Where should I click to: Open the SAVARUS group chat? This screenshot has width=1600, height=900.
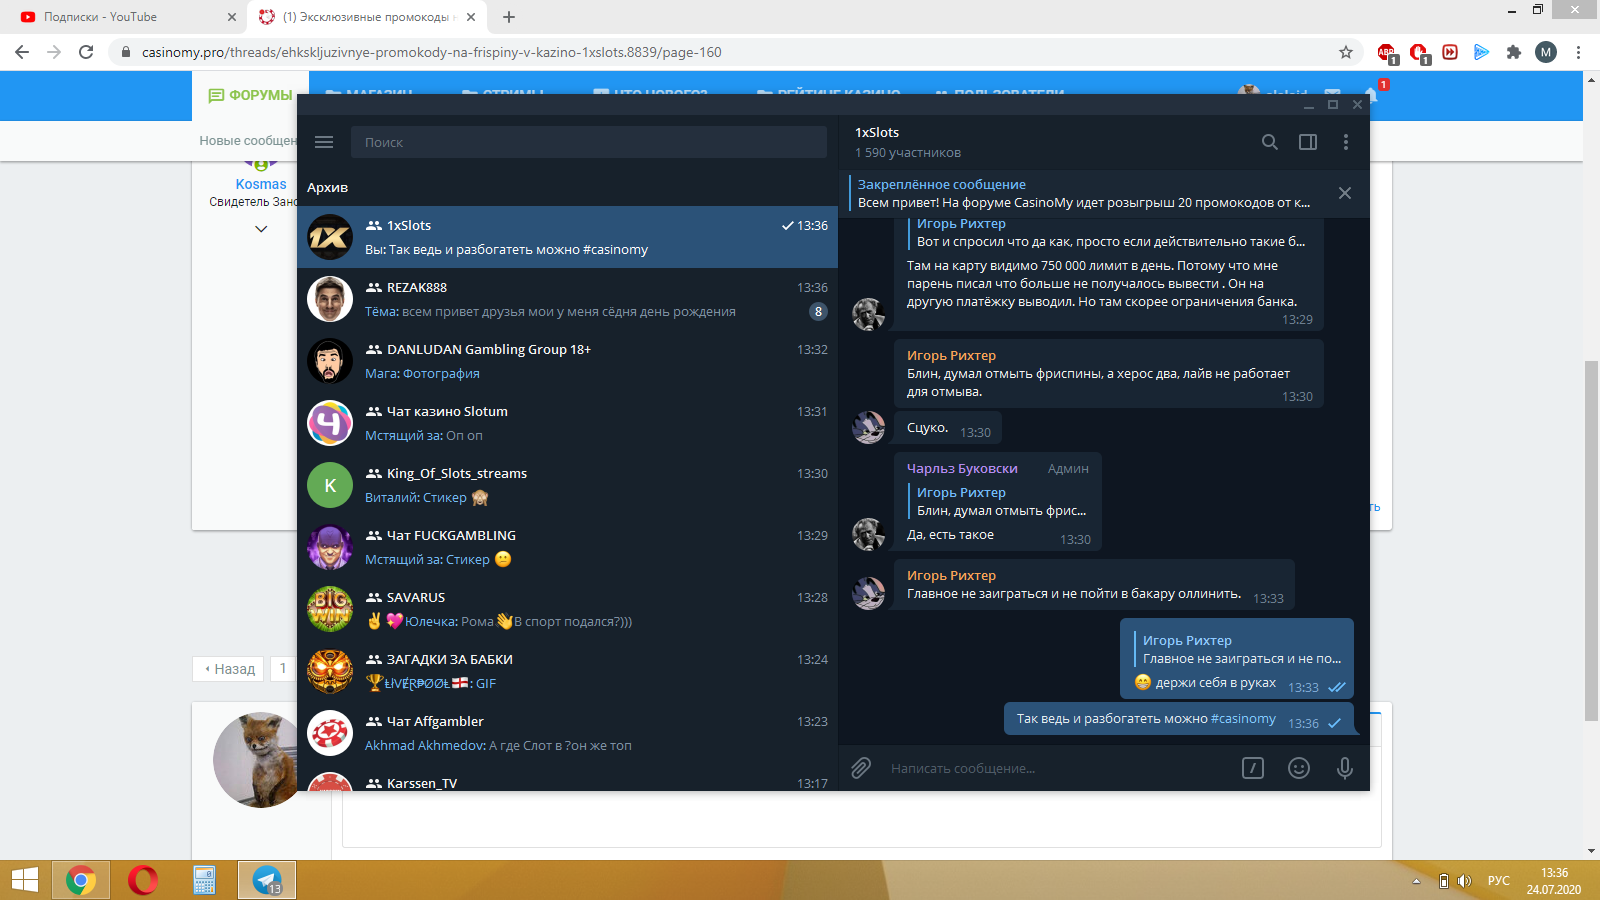pyautogui.click(x=567, y=609)
